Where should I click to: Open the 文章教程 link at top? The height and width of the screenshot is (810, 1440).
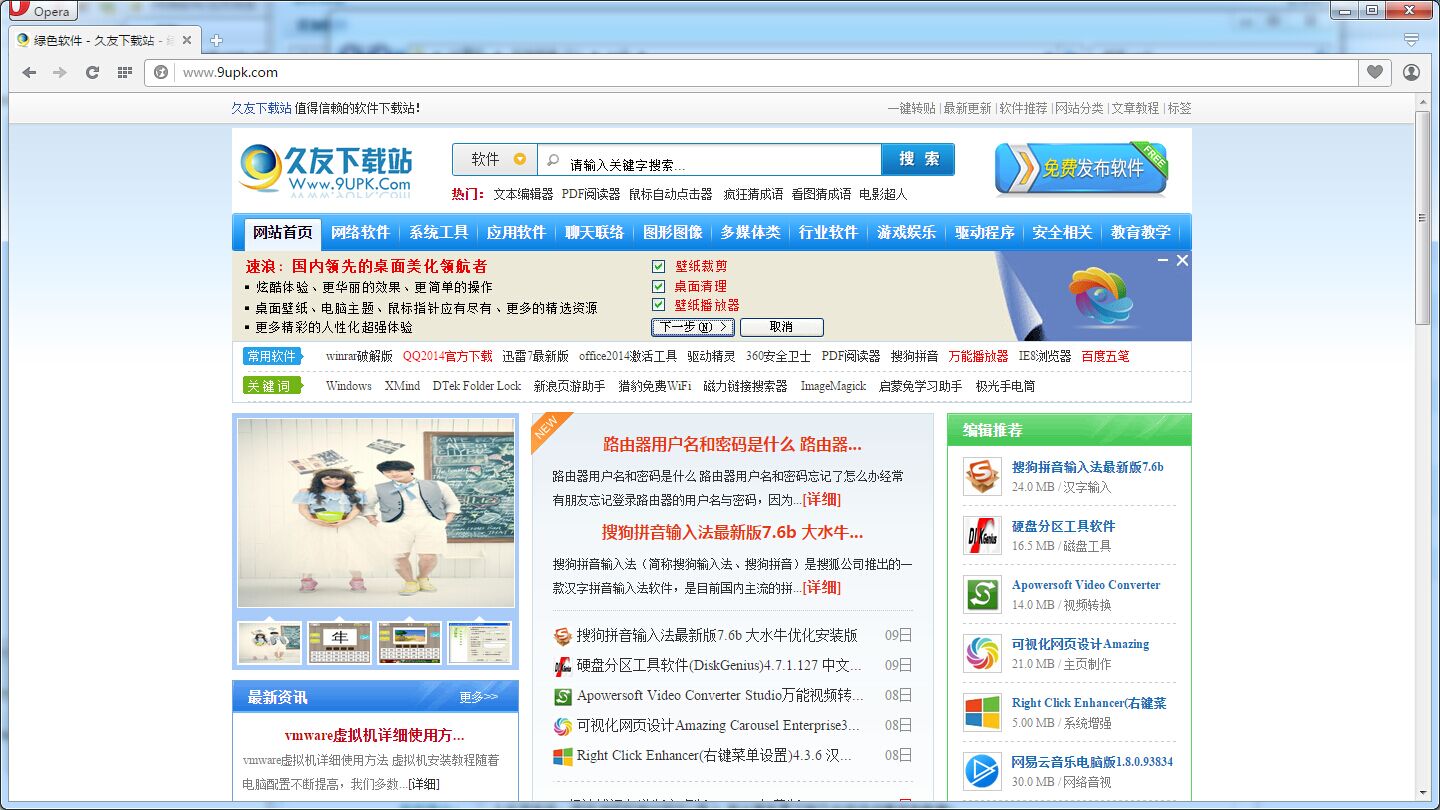pyautogui.click(x=1135, y=108)
